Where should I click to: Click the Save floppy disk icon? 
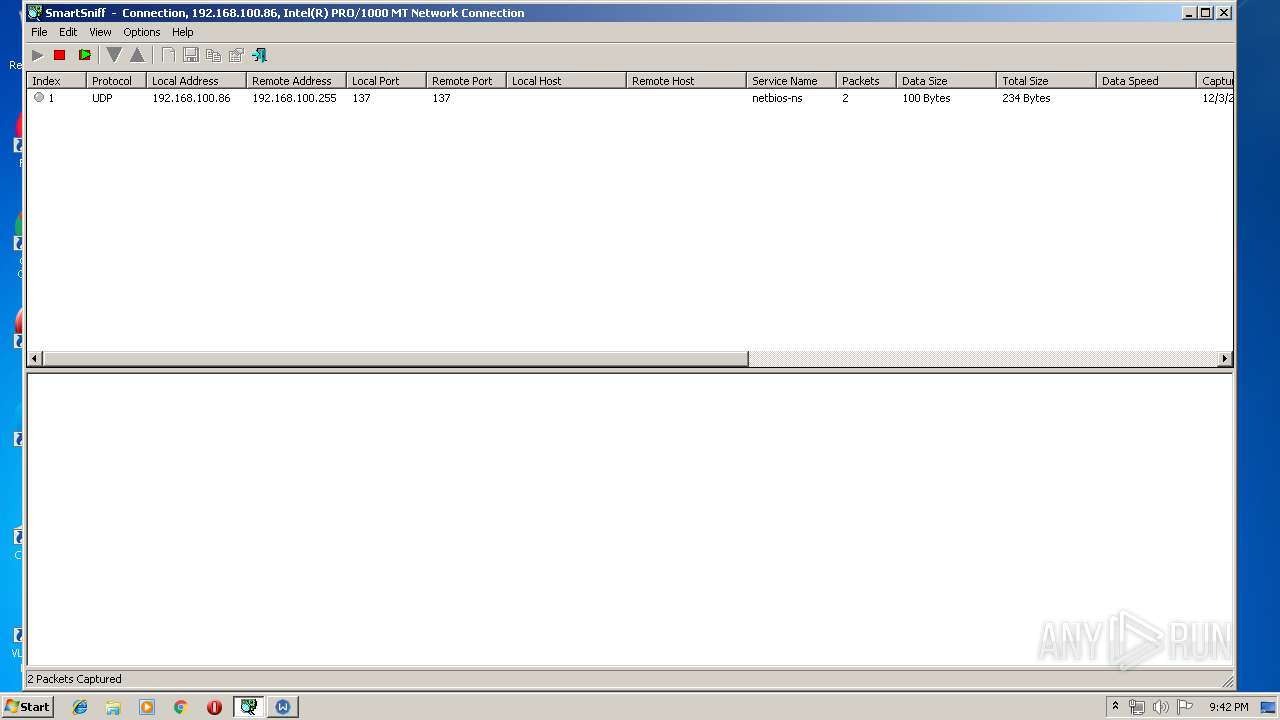coord(190,55)
